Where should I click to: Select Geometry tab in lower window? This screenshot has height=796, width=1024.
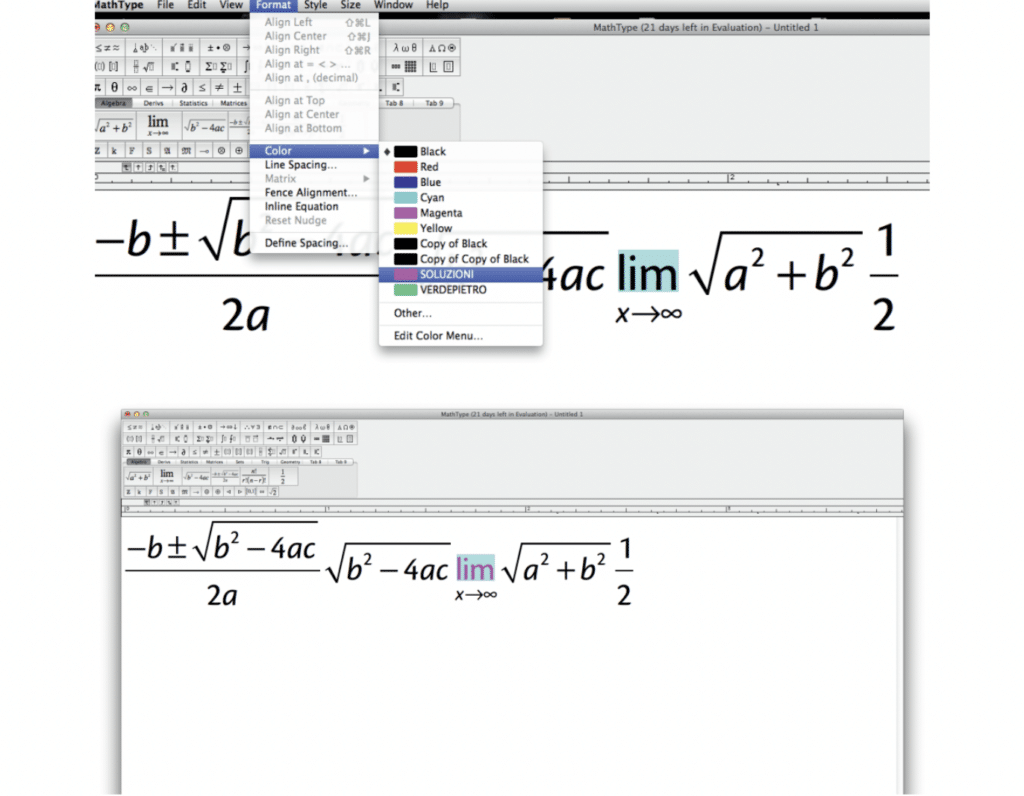(290, 462)
